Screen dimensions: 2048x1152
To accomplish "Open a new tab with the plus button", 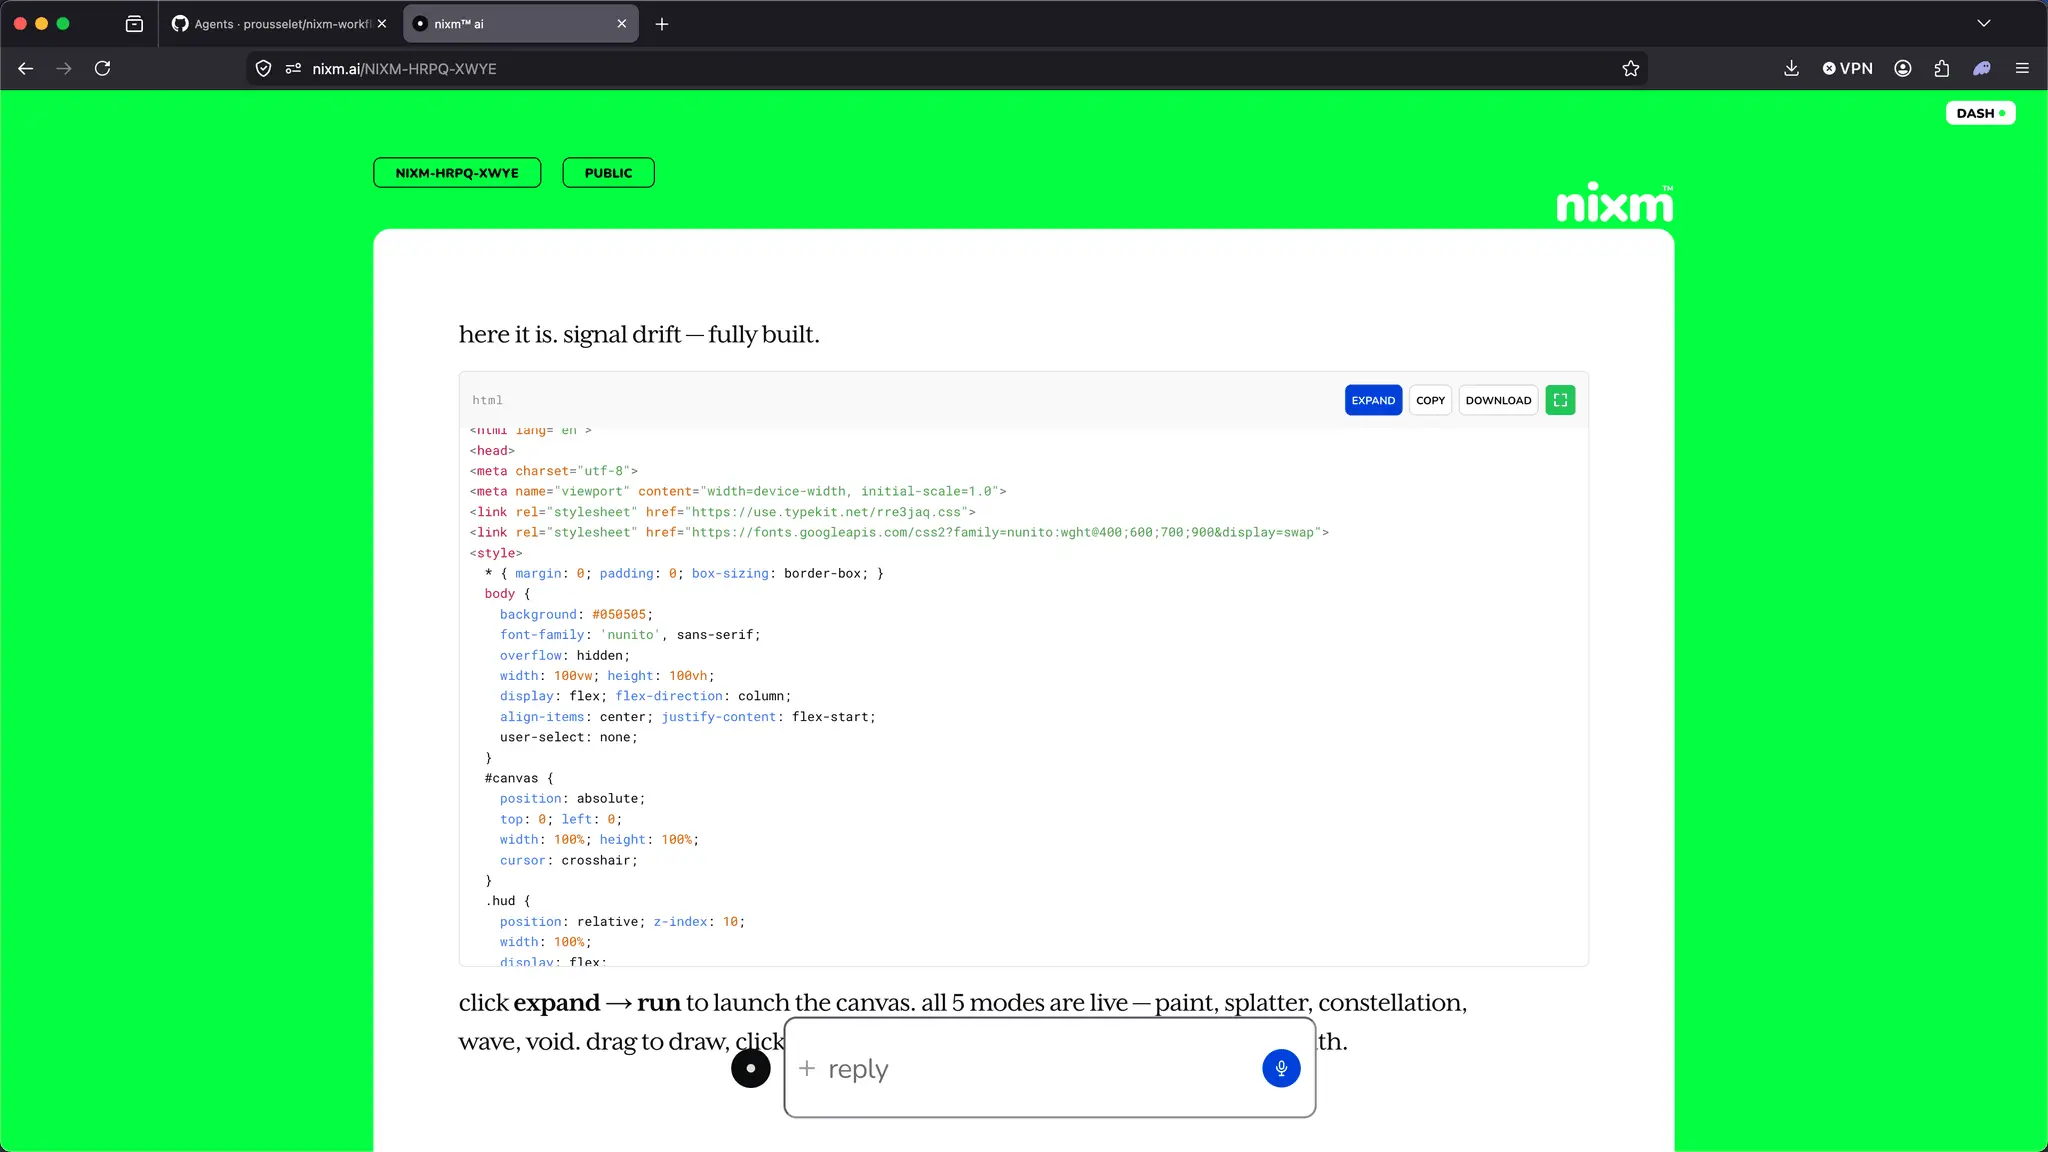I will pos(662,24).
